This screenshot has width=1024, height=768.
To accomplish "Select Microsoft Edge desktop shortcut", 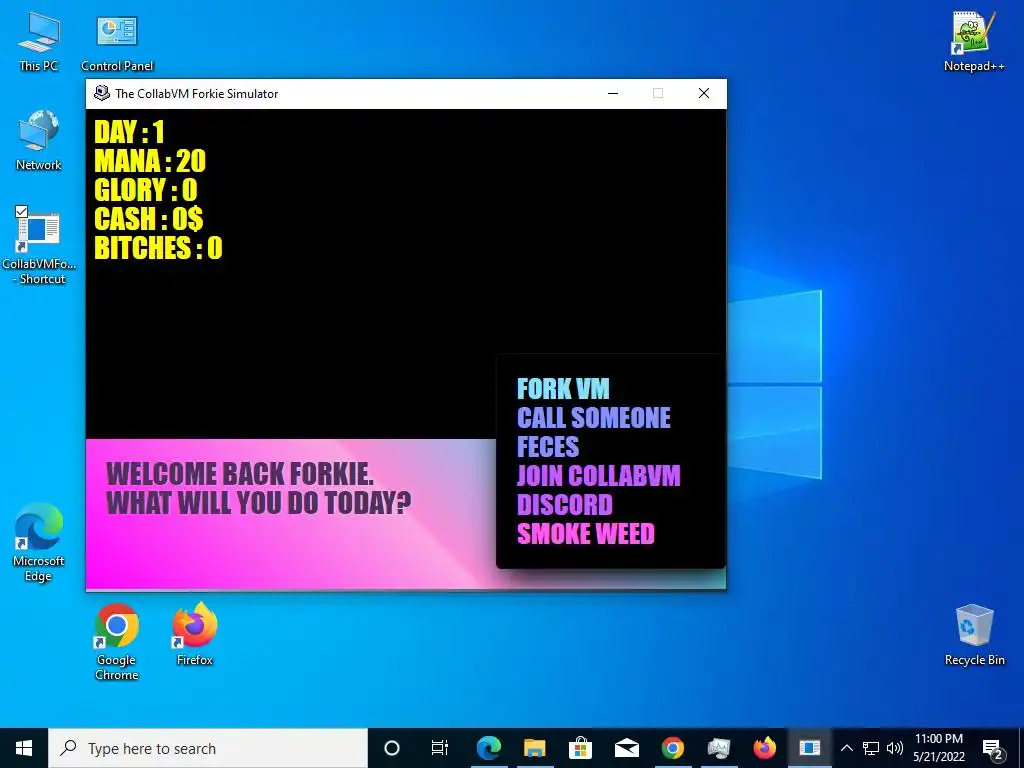I will (x=39, y=542).
